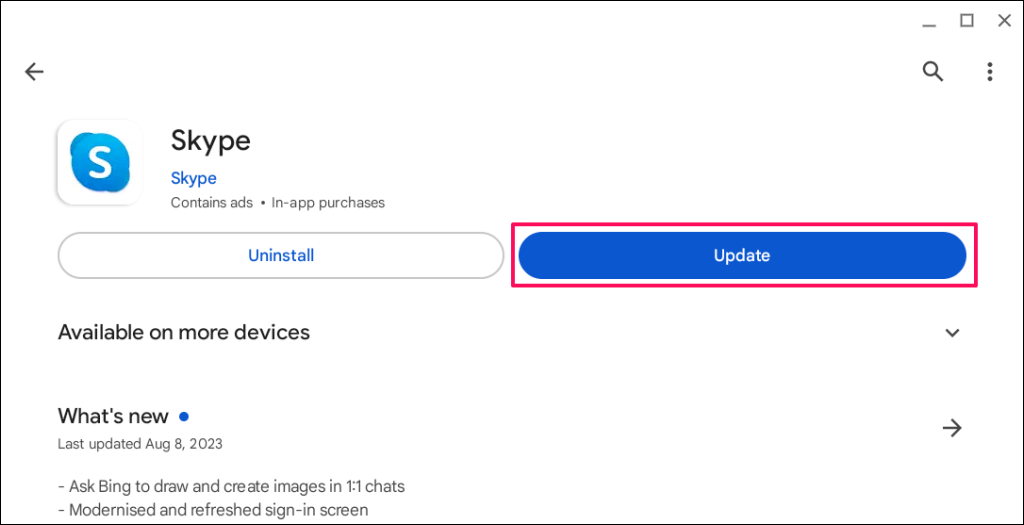Click the Last updated Aug 8, 2023 text

point(140,443)
